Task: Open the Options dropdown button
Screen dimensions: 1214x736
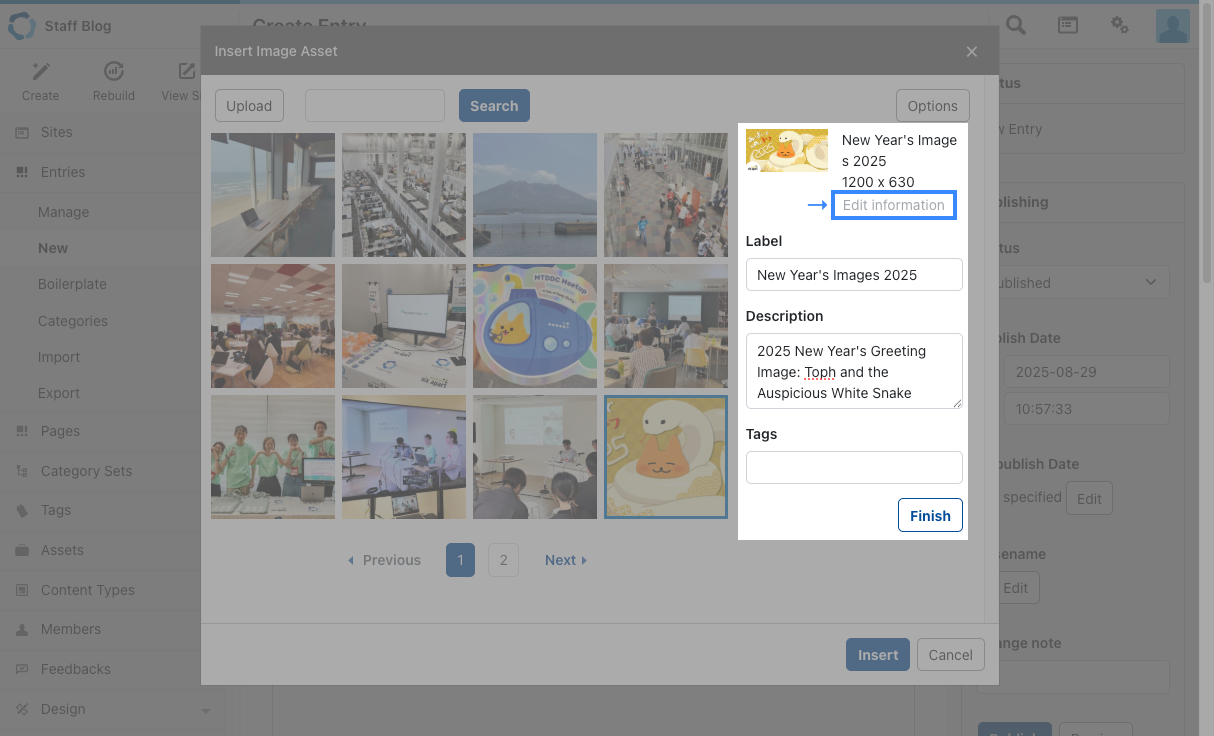Action: coord(932,106)
